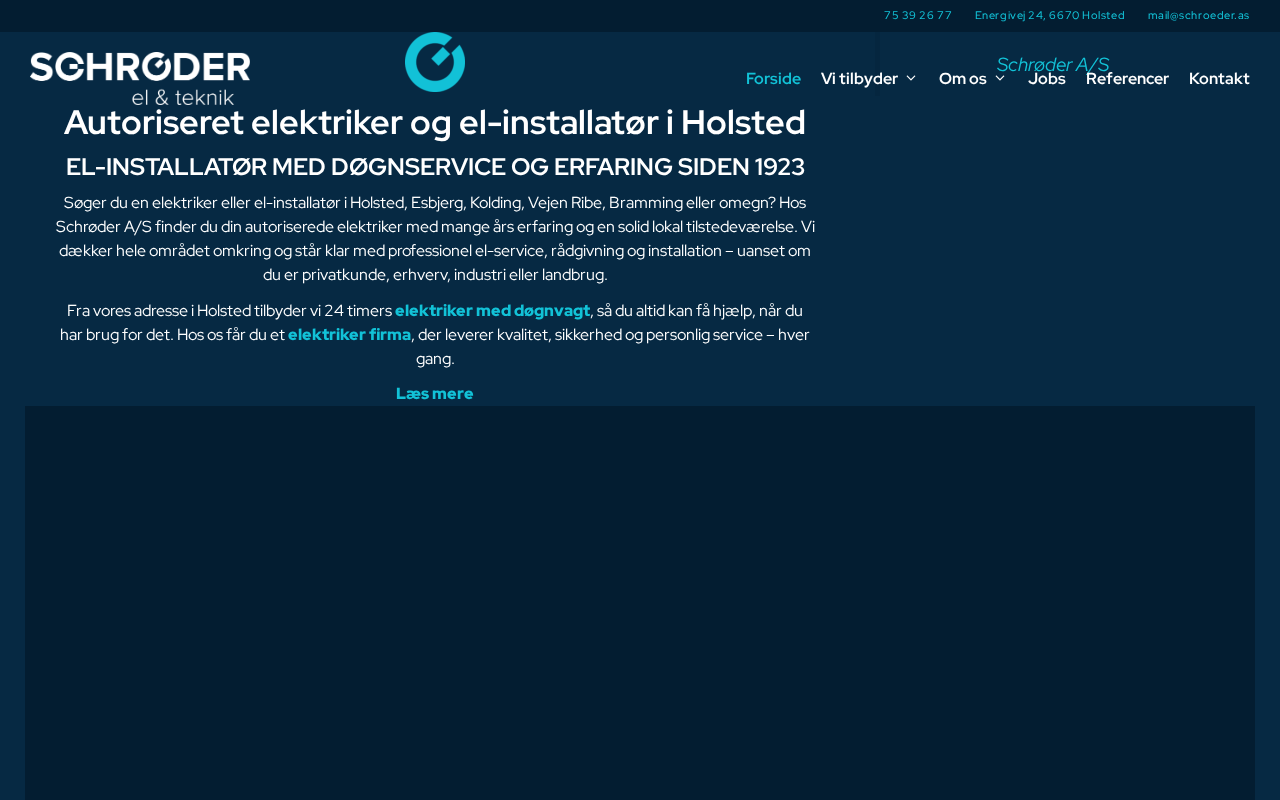Image resolution: width=1280 pixels, height=800 pixels.
Task: Click the Læs mere link
Action: pyautogui.click(x=435, y=393)
